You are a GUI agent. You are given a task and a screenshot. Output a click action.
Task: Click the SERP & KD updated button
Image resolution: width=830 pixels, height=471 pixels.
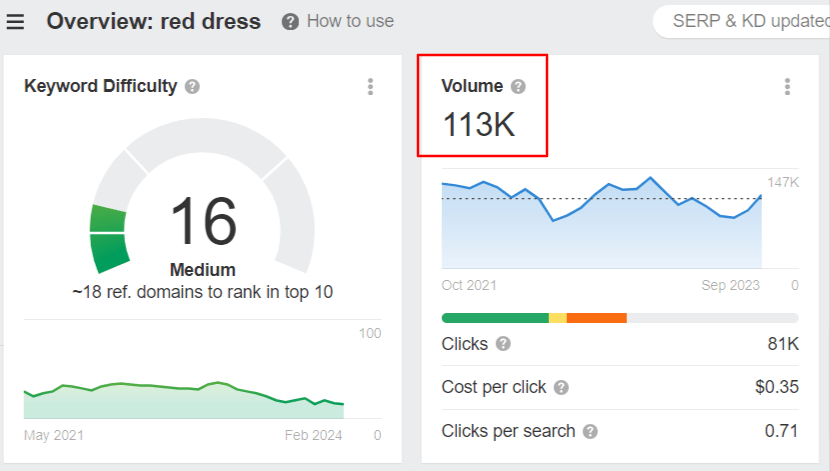(x=742, y=21)
